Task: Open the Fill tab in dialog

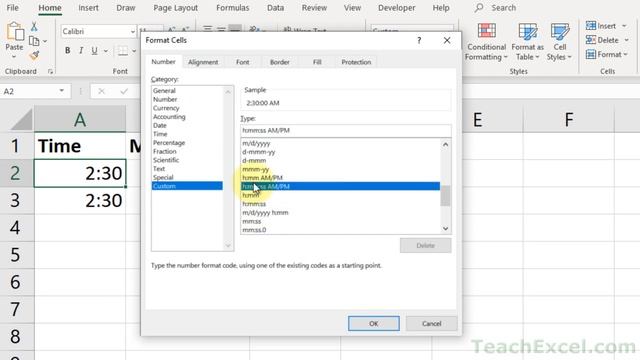Action: click(317, 62)
